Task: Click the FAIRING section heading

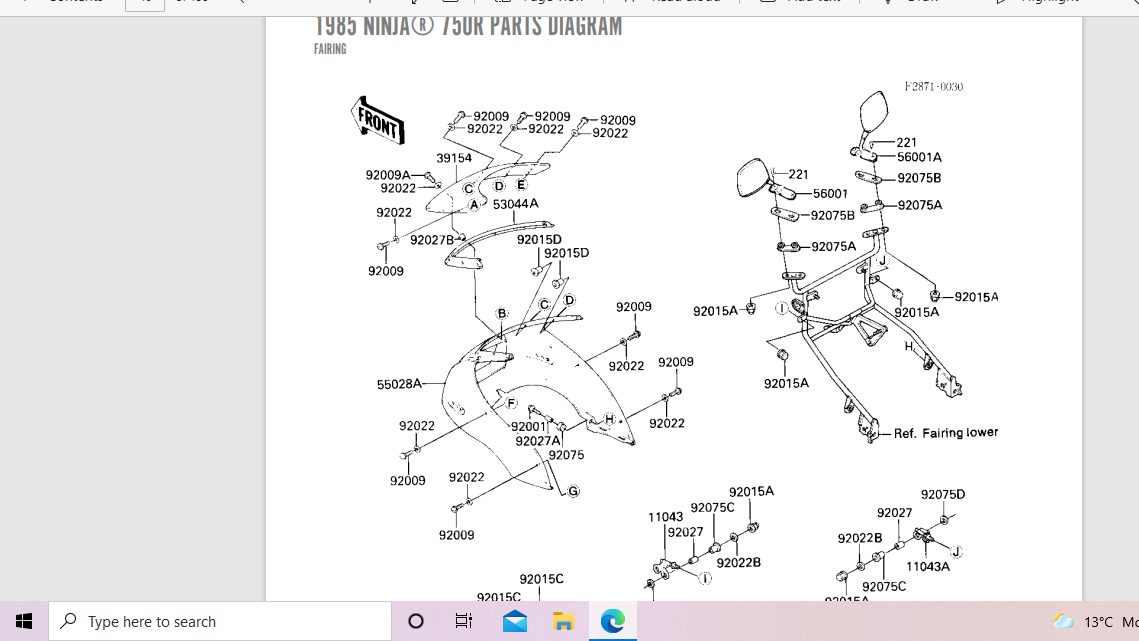Action: (x=330, y=49)
